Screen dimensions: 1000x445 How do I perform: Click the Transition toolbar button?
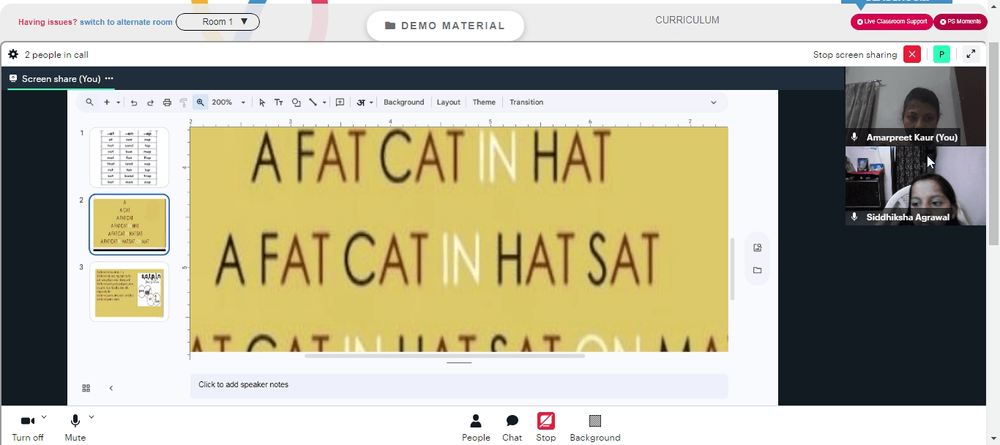point(526,102)
